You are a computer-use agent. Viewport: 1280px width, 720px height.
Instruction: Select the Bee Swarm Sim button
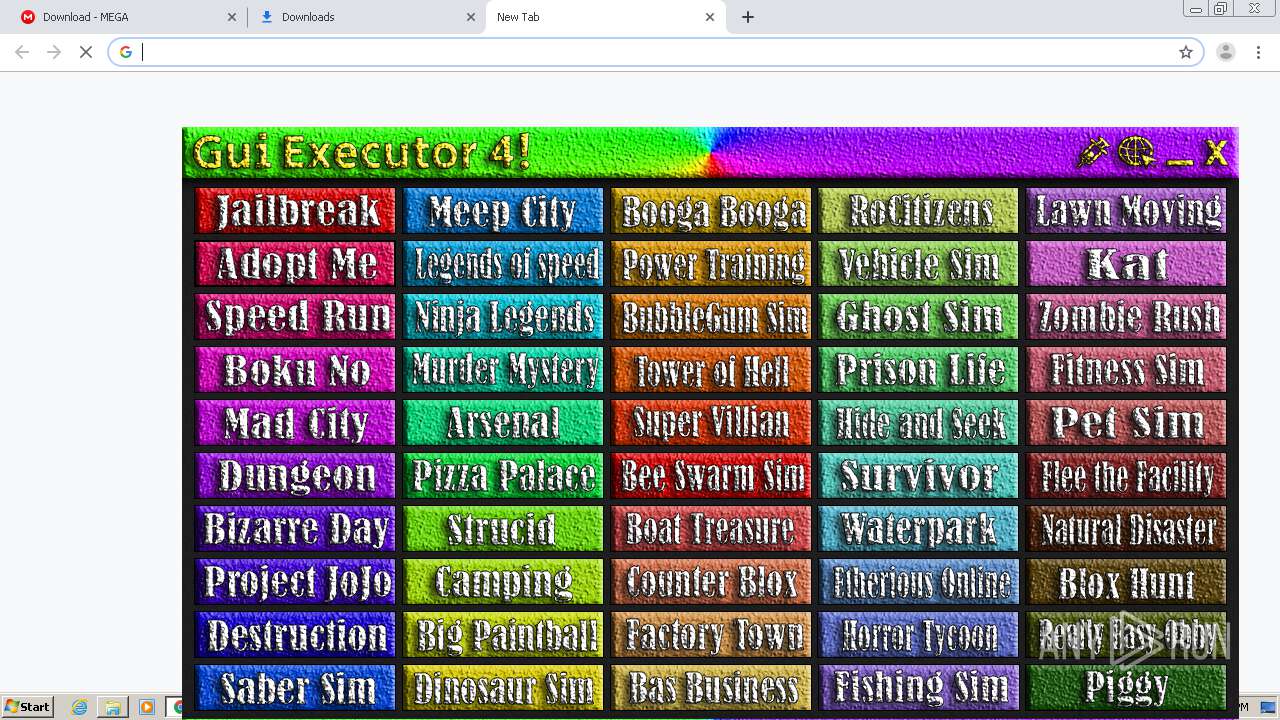click(x=712, y=476)
